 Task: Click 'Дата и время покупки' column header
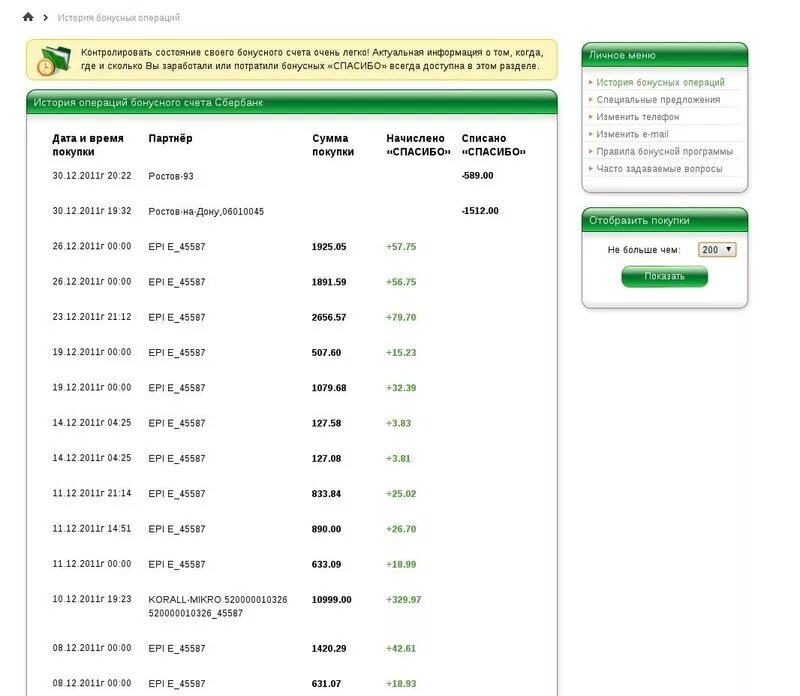88,145
